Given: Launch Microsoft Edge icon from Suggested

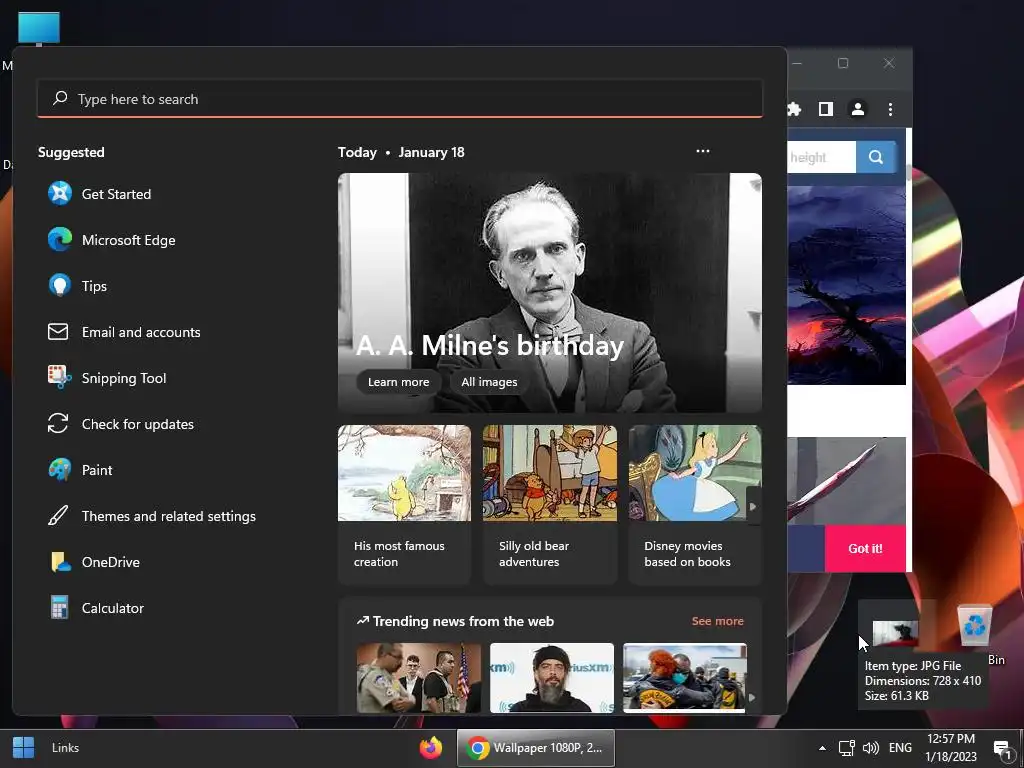Looking at the screenshot, I should [59, 240].
